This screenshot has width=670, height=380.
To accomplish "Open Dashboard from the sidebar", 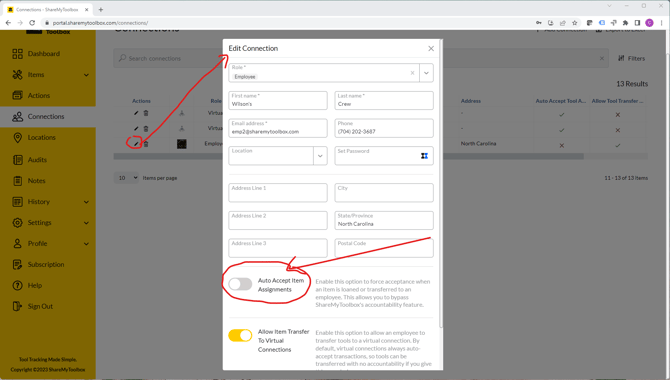I will pos(44,54).
